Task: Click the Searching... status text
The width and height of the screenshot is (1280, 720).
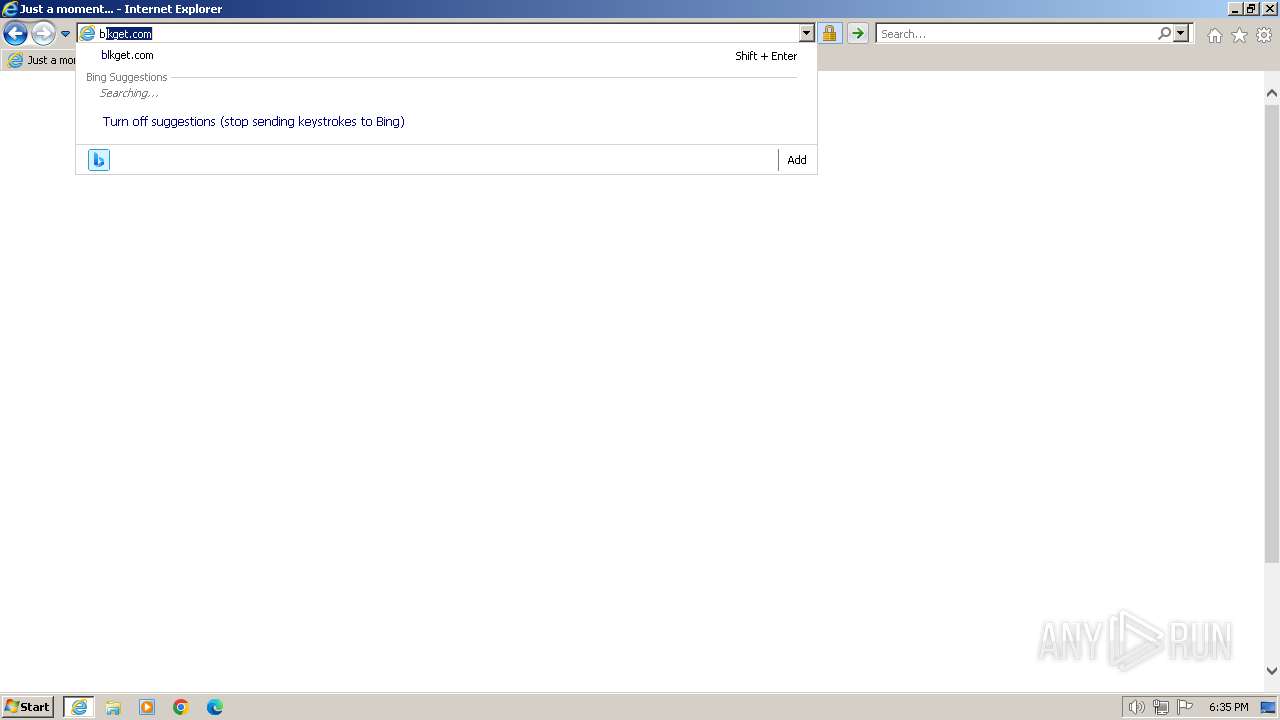Action: coord(129,93)
